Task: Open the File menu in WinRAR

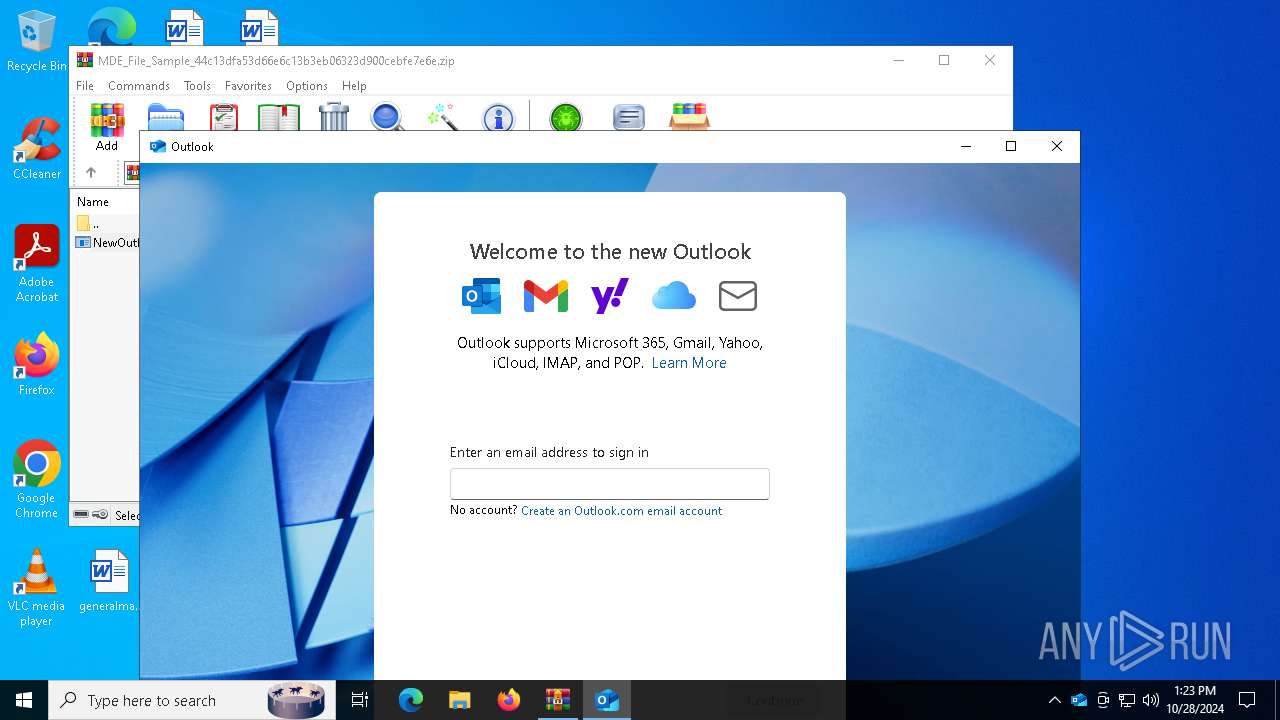Action: (85, 86)
